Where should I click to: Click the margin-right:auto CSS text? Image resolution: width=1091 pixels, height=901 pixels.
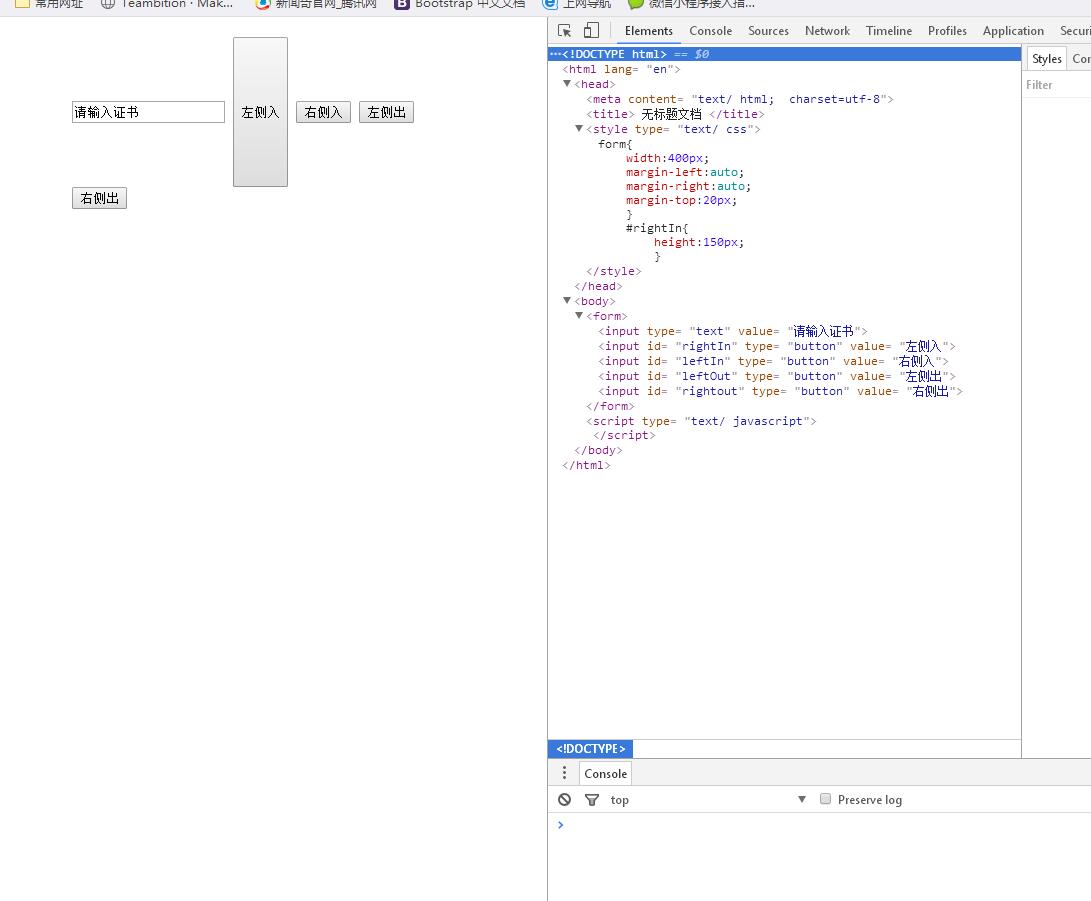click(x=688, y=186)
